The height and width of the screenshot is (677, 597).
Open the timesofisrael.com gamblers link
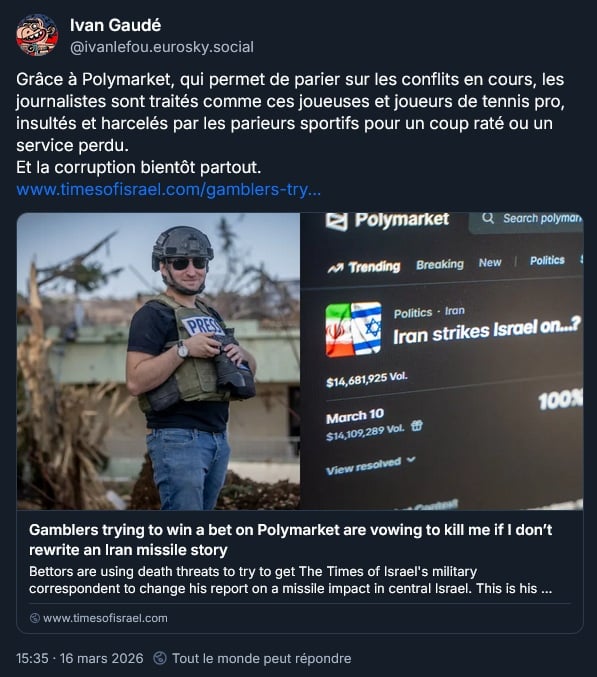168,190
